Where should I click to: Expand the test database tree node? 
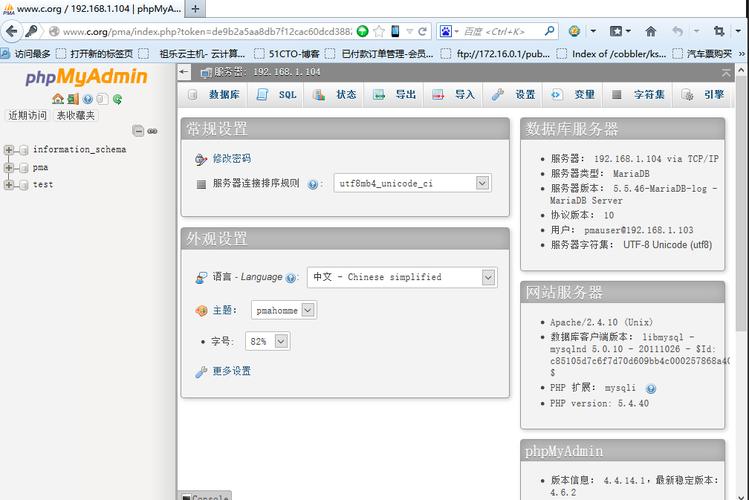click(x=9, y=185)
